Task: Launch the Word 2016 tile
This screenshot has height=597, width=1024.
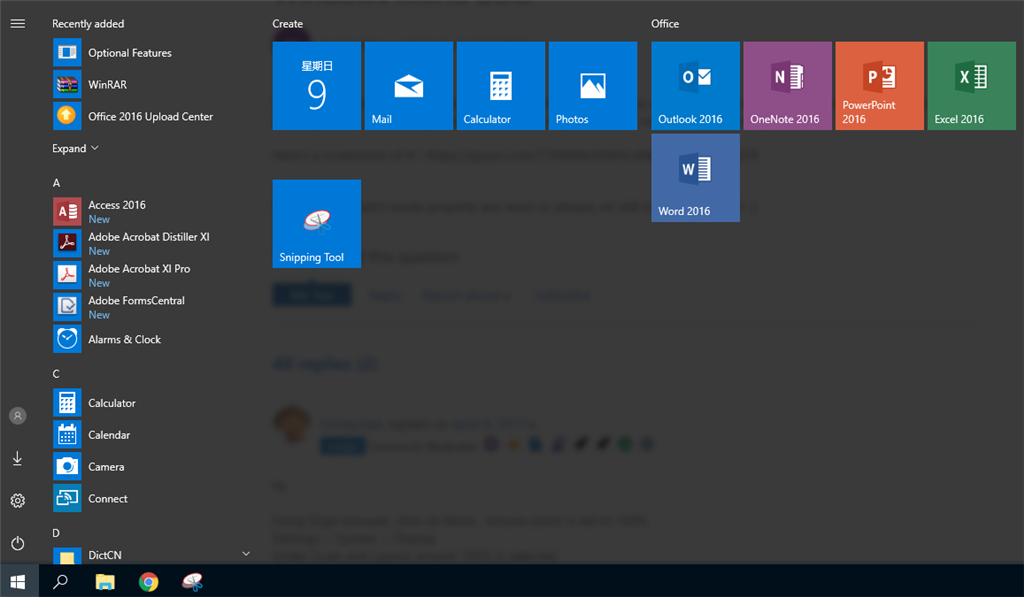Action: pyautogui.click(x=696, y=178)
